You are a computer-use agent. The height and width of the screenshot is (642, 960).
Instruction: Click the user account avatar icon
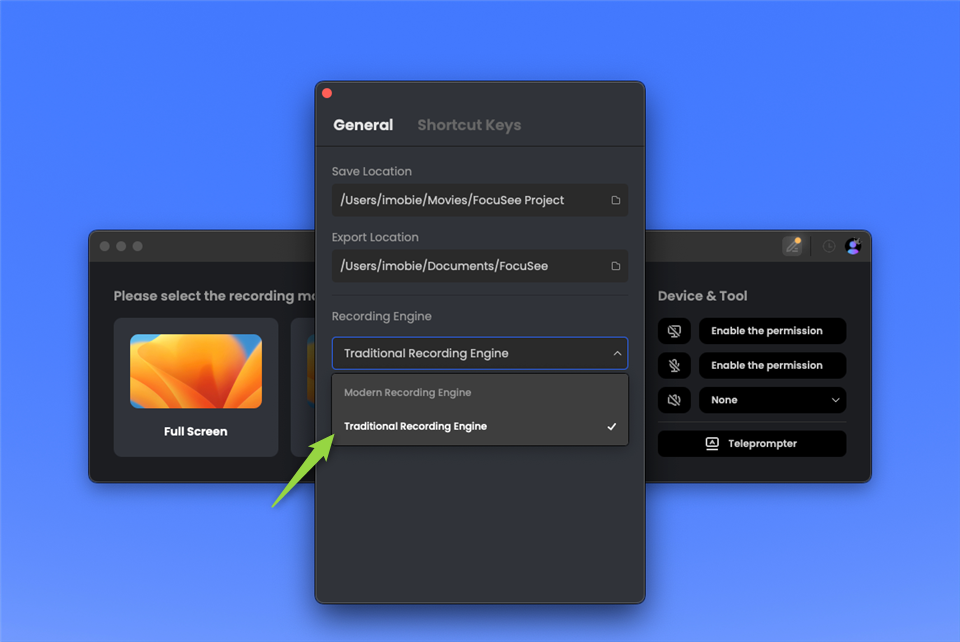coord(855,245)
